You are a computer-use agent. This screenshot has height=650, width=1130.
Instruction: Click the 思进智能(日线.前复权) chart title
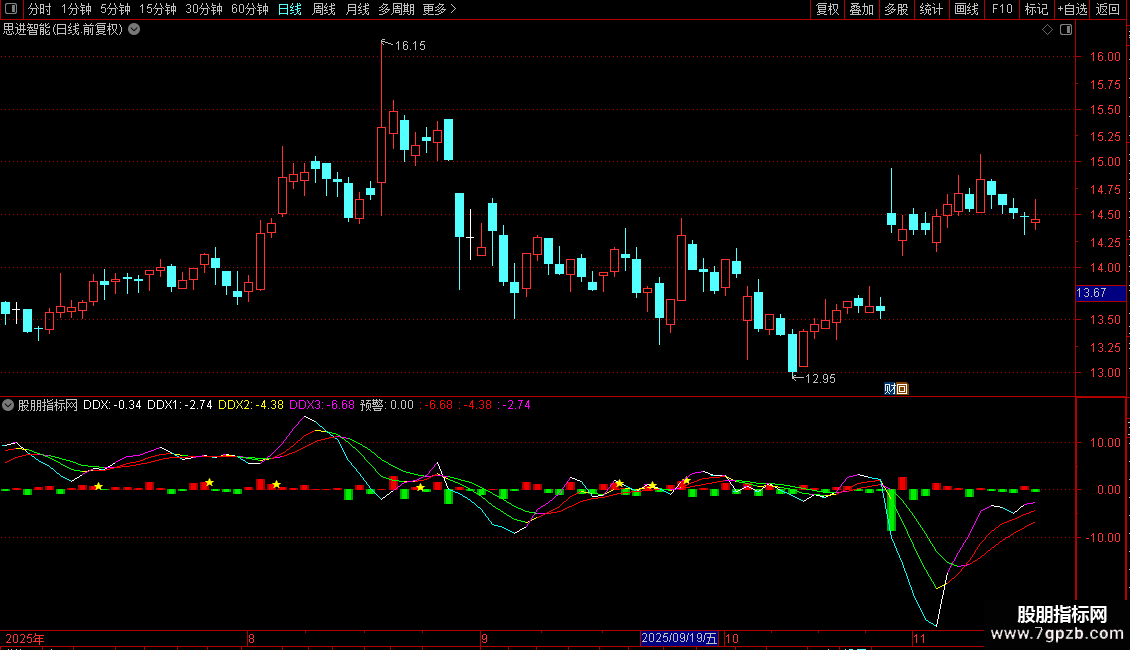(63, 30)
